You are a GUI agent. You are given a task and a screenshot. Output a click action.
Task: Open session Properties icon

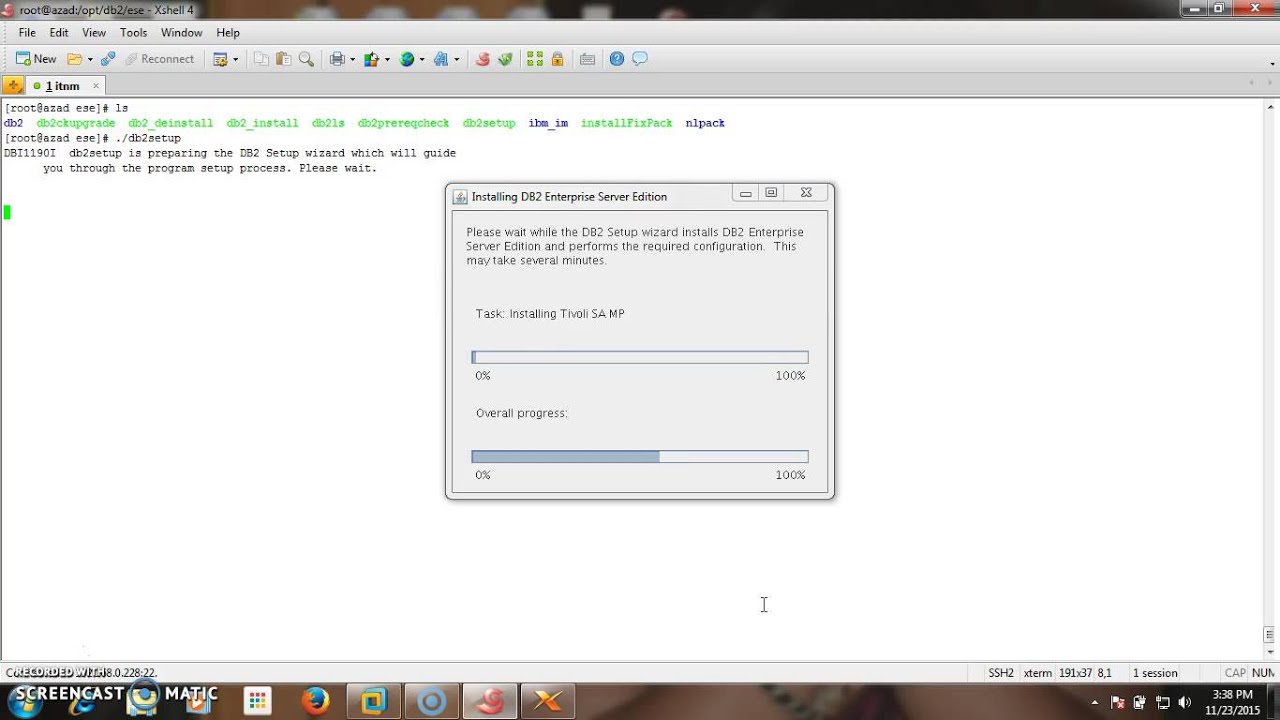click(221, 59)
